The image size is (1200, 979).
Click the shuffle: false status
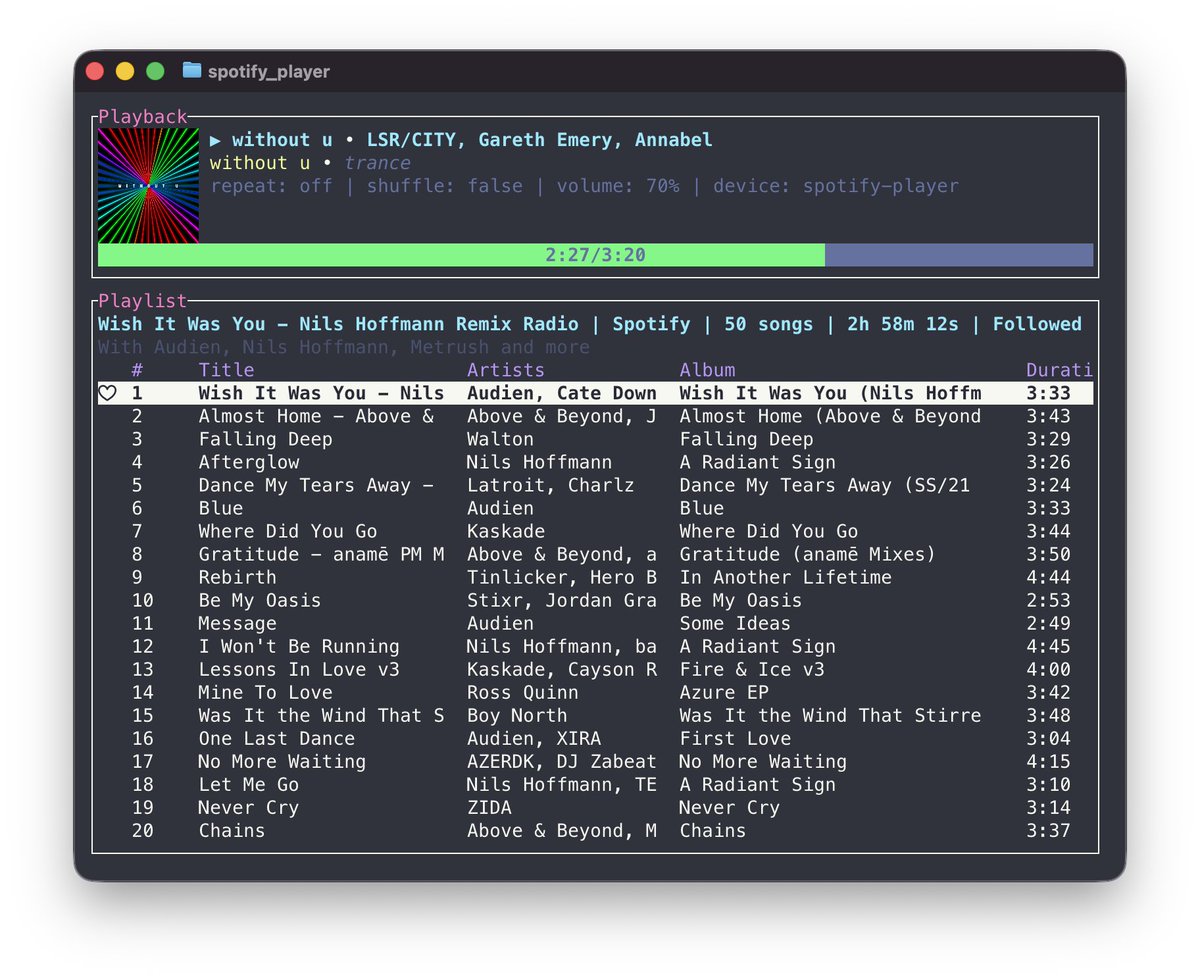[x=445, y=186]
